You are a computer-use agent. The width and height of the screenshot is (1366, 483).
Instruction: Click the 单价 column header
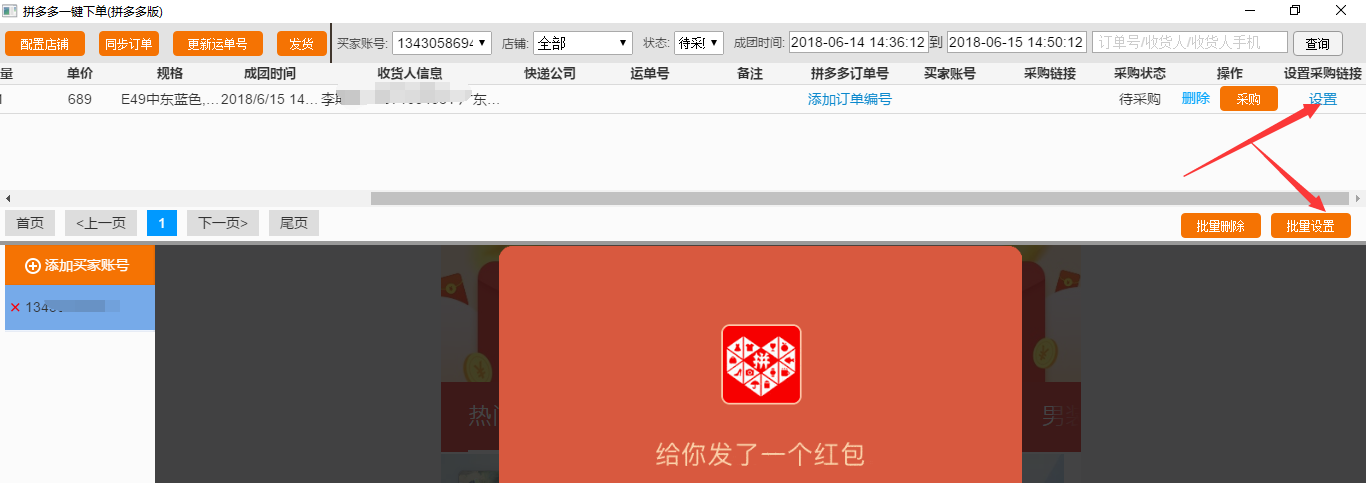pyautogui.click(x=80, y=74)
